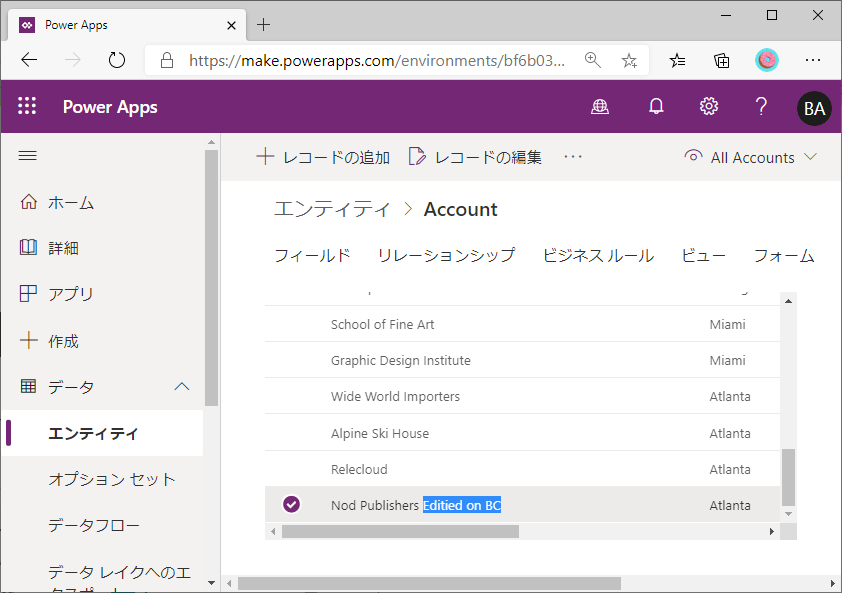View site information lock icon
Image resolution: width=842 pixels, height=593 pixels.
(167, 60)
